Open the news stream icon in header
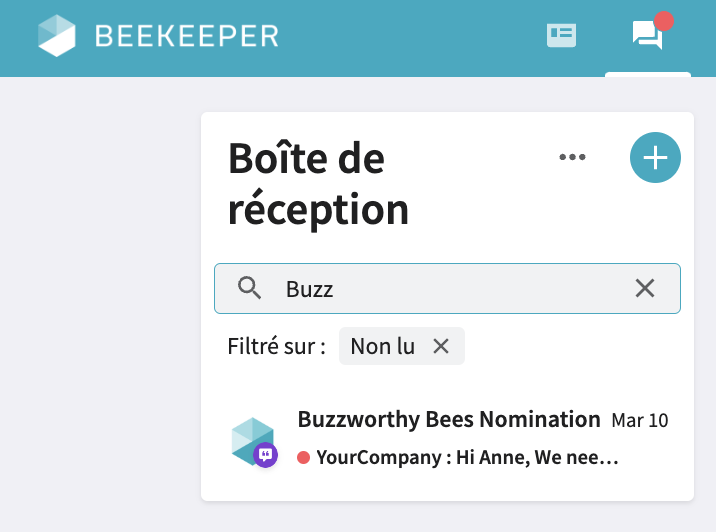The image size is (716, 532). (561, 36)
